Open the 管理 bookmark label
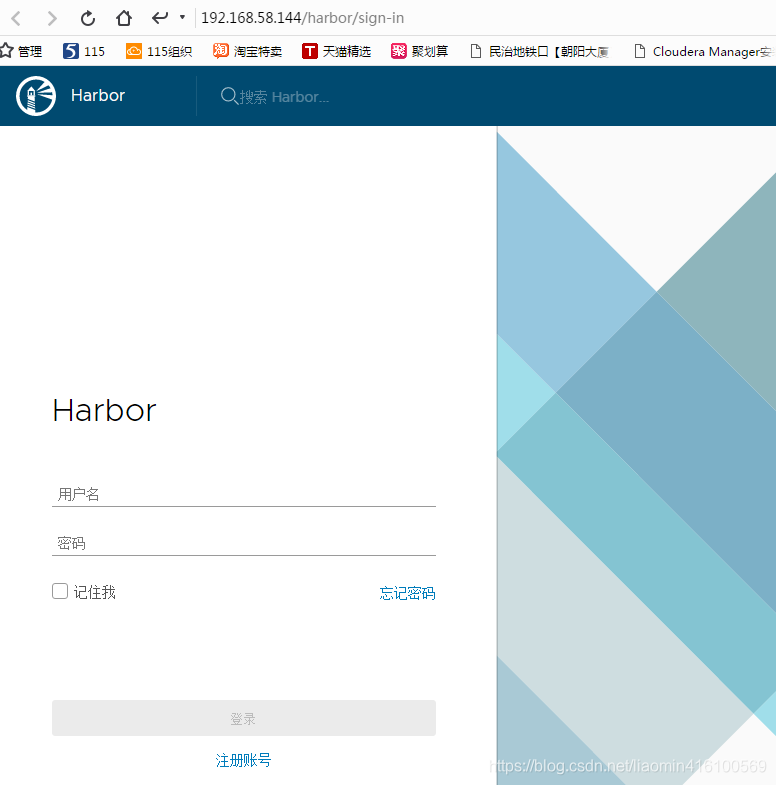Screen dimensions: 776x785 [30, 51]
